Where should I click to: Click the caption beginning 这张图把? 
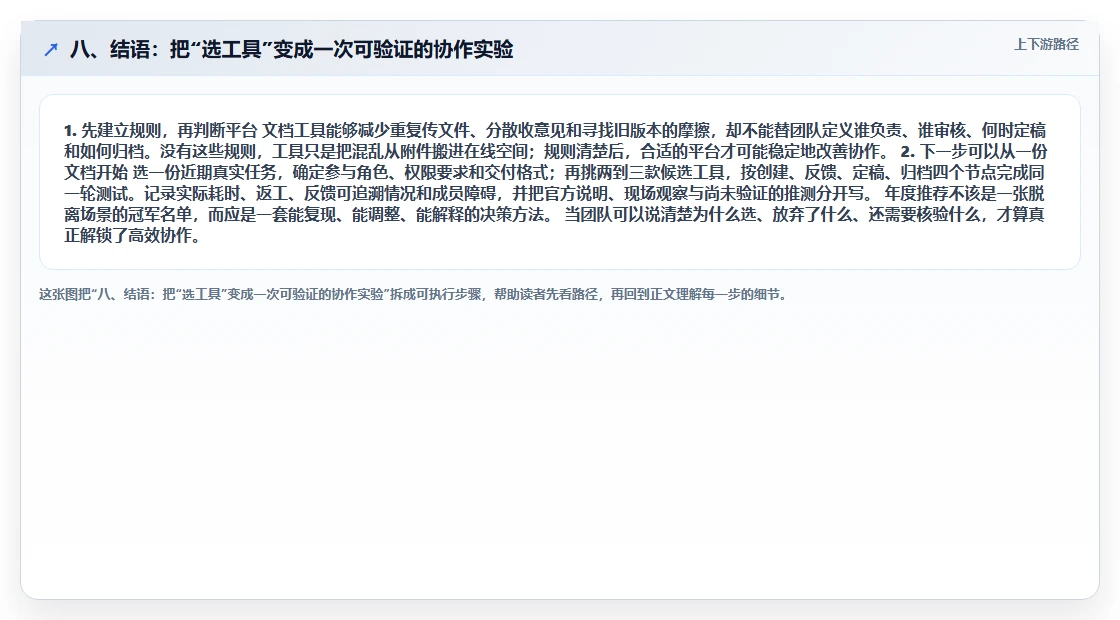[x=414, y=294]
